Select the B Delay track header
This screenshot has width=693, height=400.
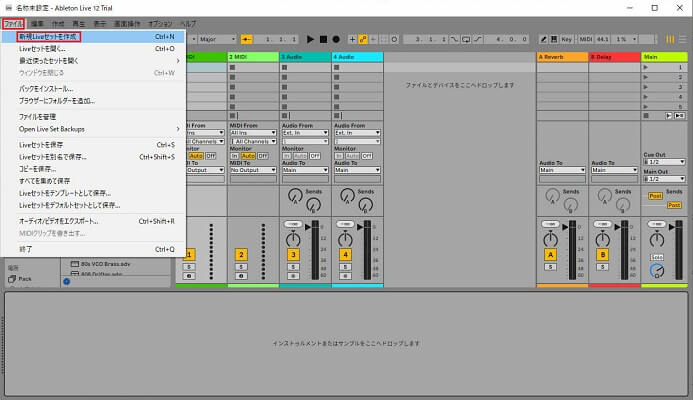click(x=615, y=57)
